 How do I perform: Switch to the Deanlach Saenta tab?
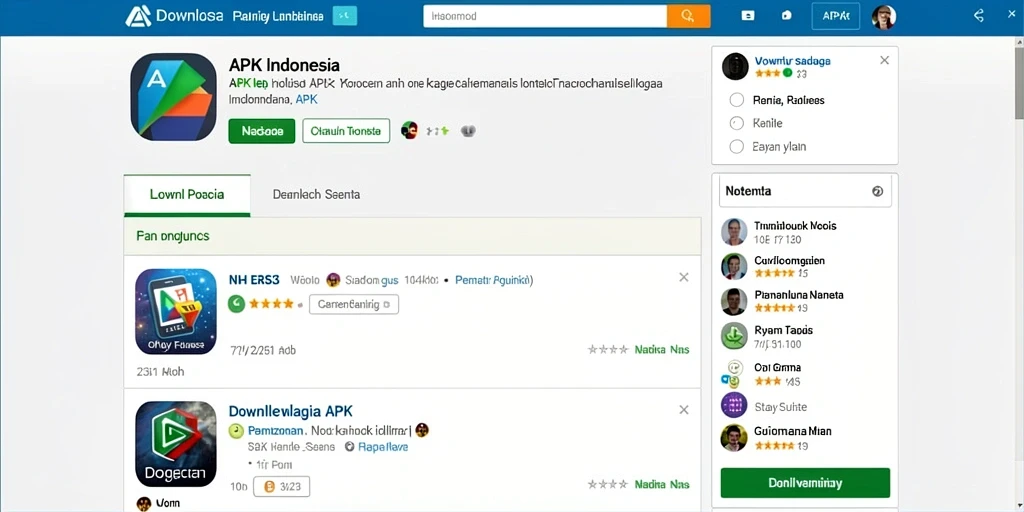[x=316, y=195]
